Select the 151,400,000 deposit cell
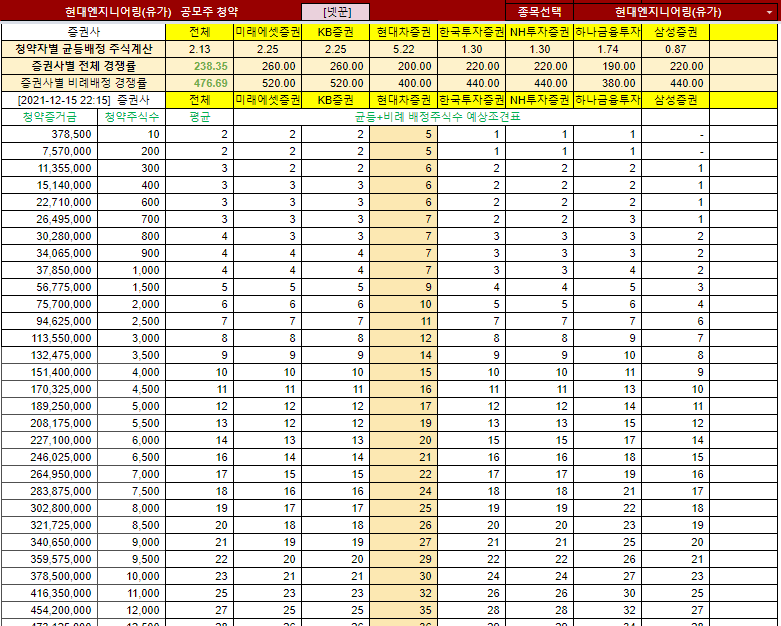Screen dimensions: 781x626 [50, 373]
